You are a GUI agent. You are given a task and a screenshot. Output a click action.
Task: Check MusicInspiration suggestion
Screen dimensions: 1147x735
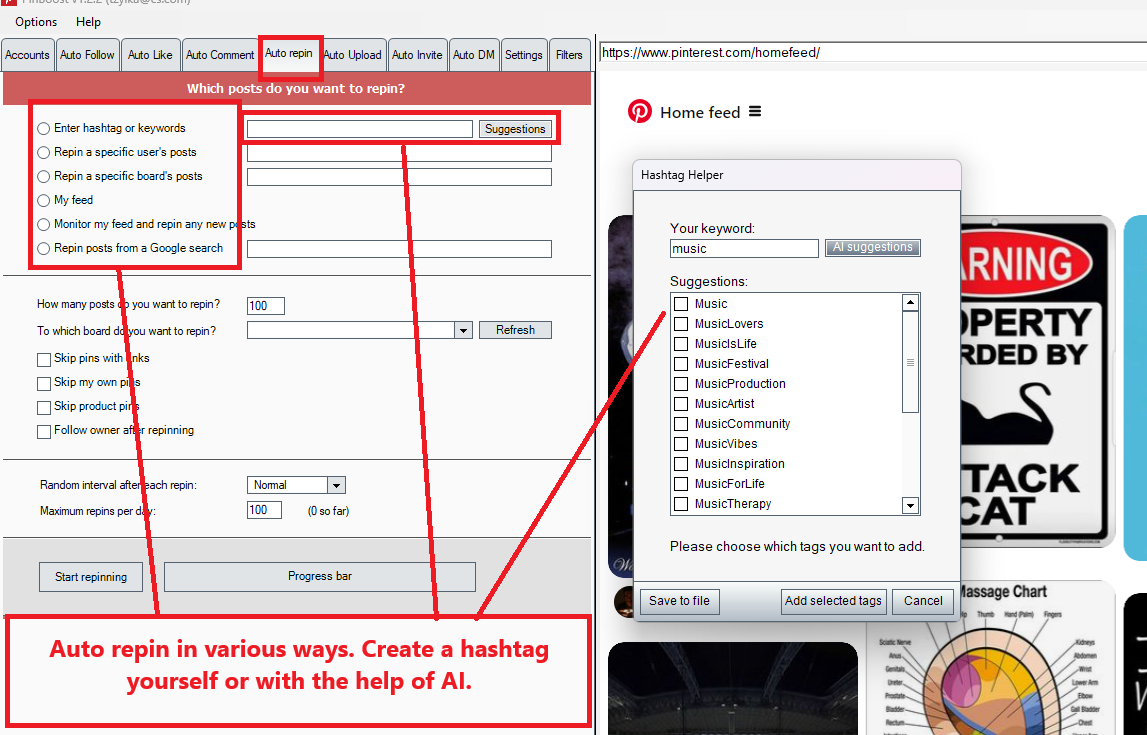(681, 464)
